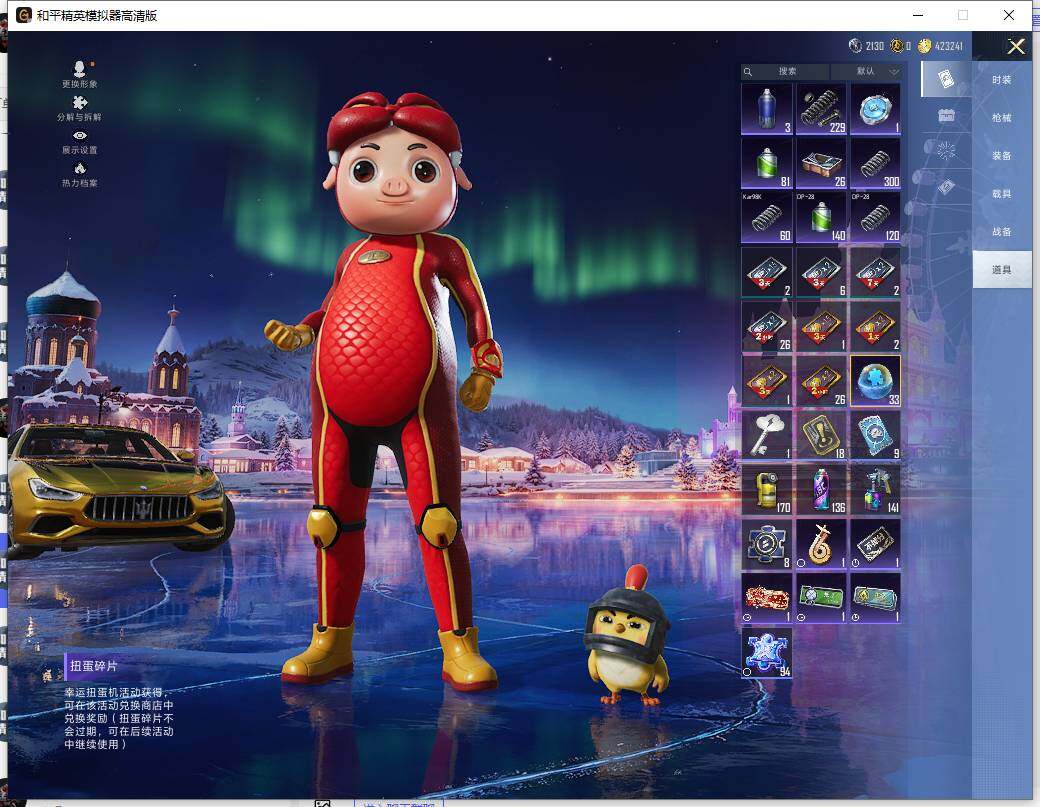
Task: Click the emulator app icon in title bar
Action: pos(24,15)
